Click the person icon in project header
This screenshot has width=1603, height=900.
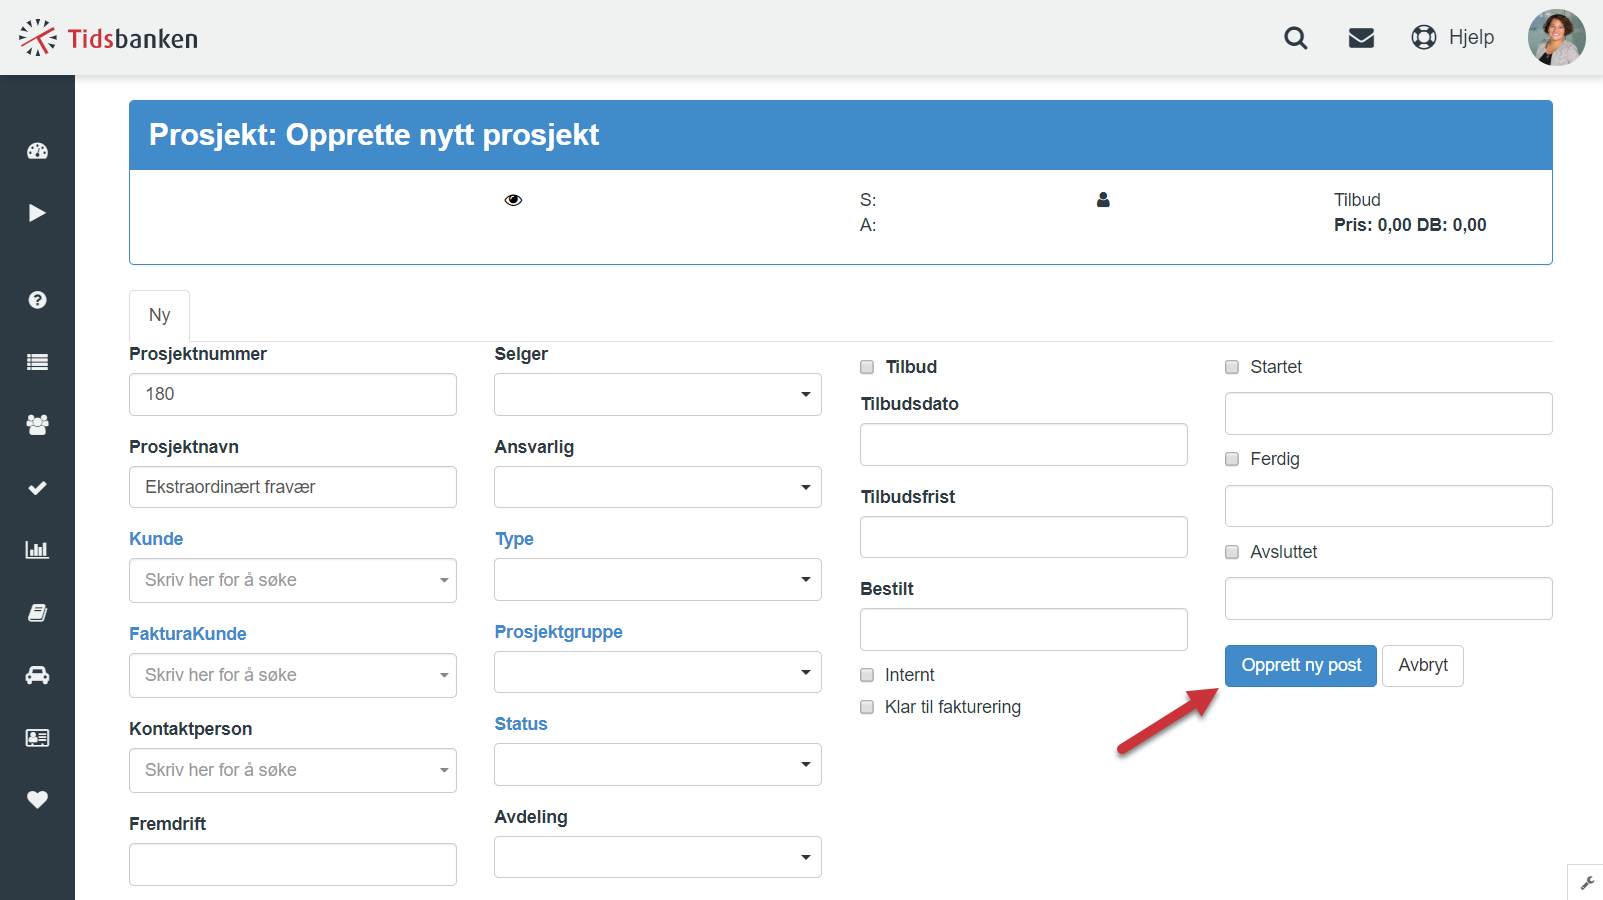coord(1103,200)
